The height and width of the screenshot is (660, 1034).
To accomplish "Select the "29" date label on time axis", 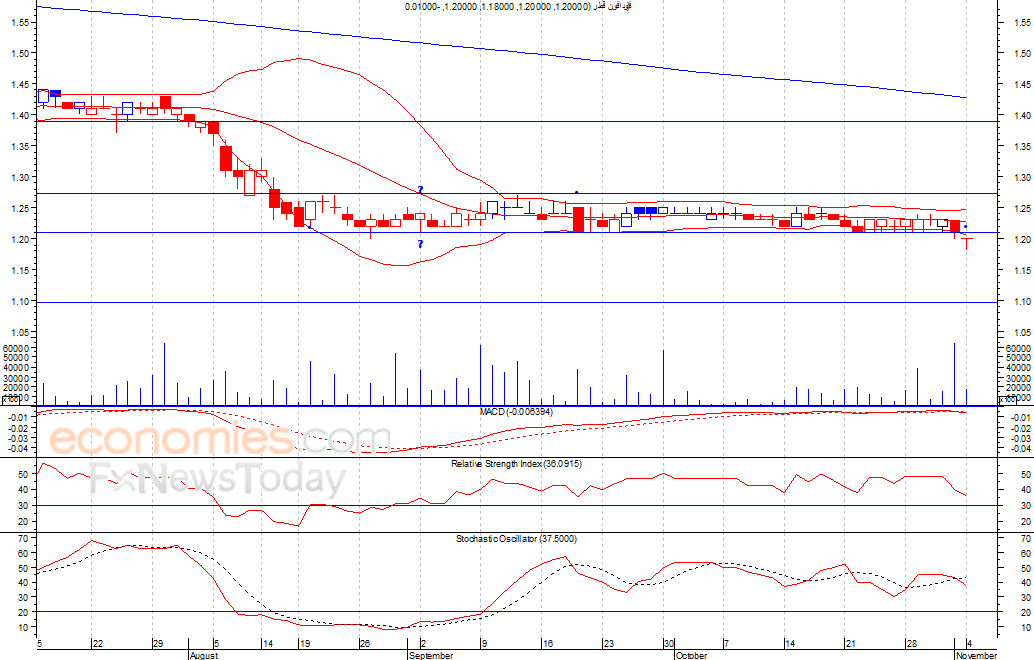I will click(x=158, y=644).
